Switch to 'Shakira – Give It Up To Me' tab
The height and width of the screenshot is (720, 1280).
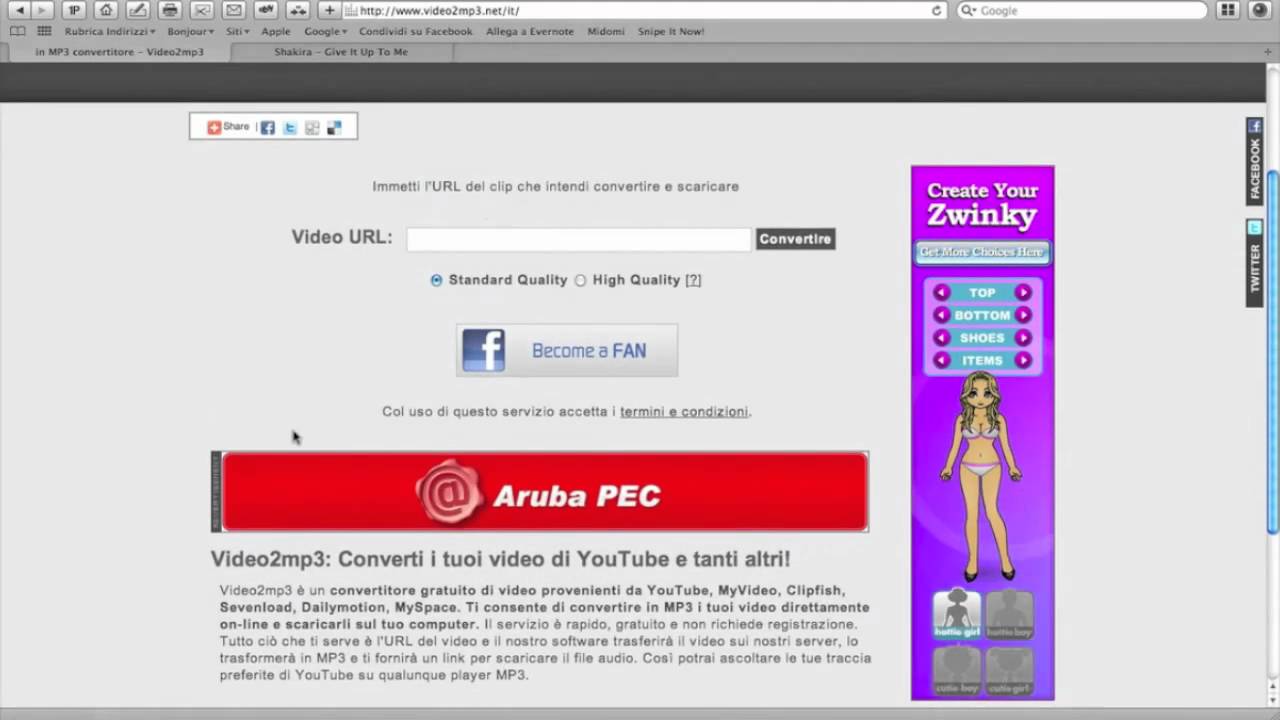click(341, 52)
